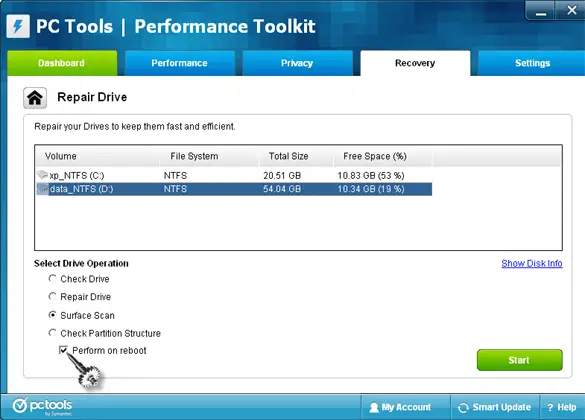Go to the Privacy tab

pos(297,63)
